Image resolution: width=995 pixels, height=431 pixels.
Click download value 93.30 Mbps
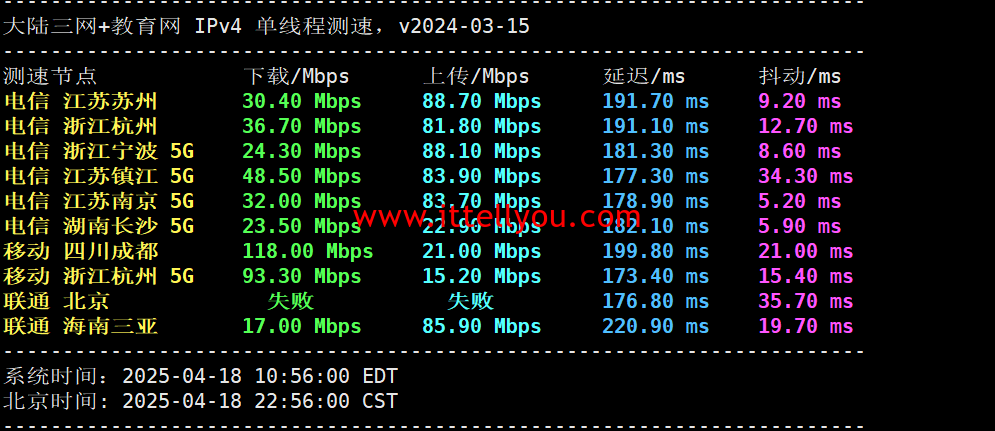point(302,276)
